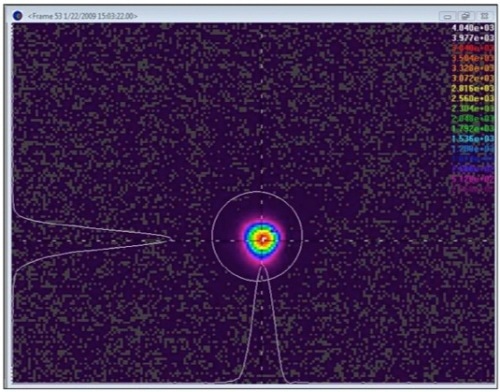
Task: Restore the Frame 53 window
Action: point(466,16)
